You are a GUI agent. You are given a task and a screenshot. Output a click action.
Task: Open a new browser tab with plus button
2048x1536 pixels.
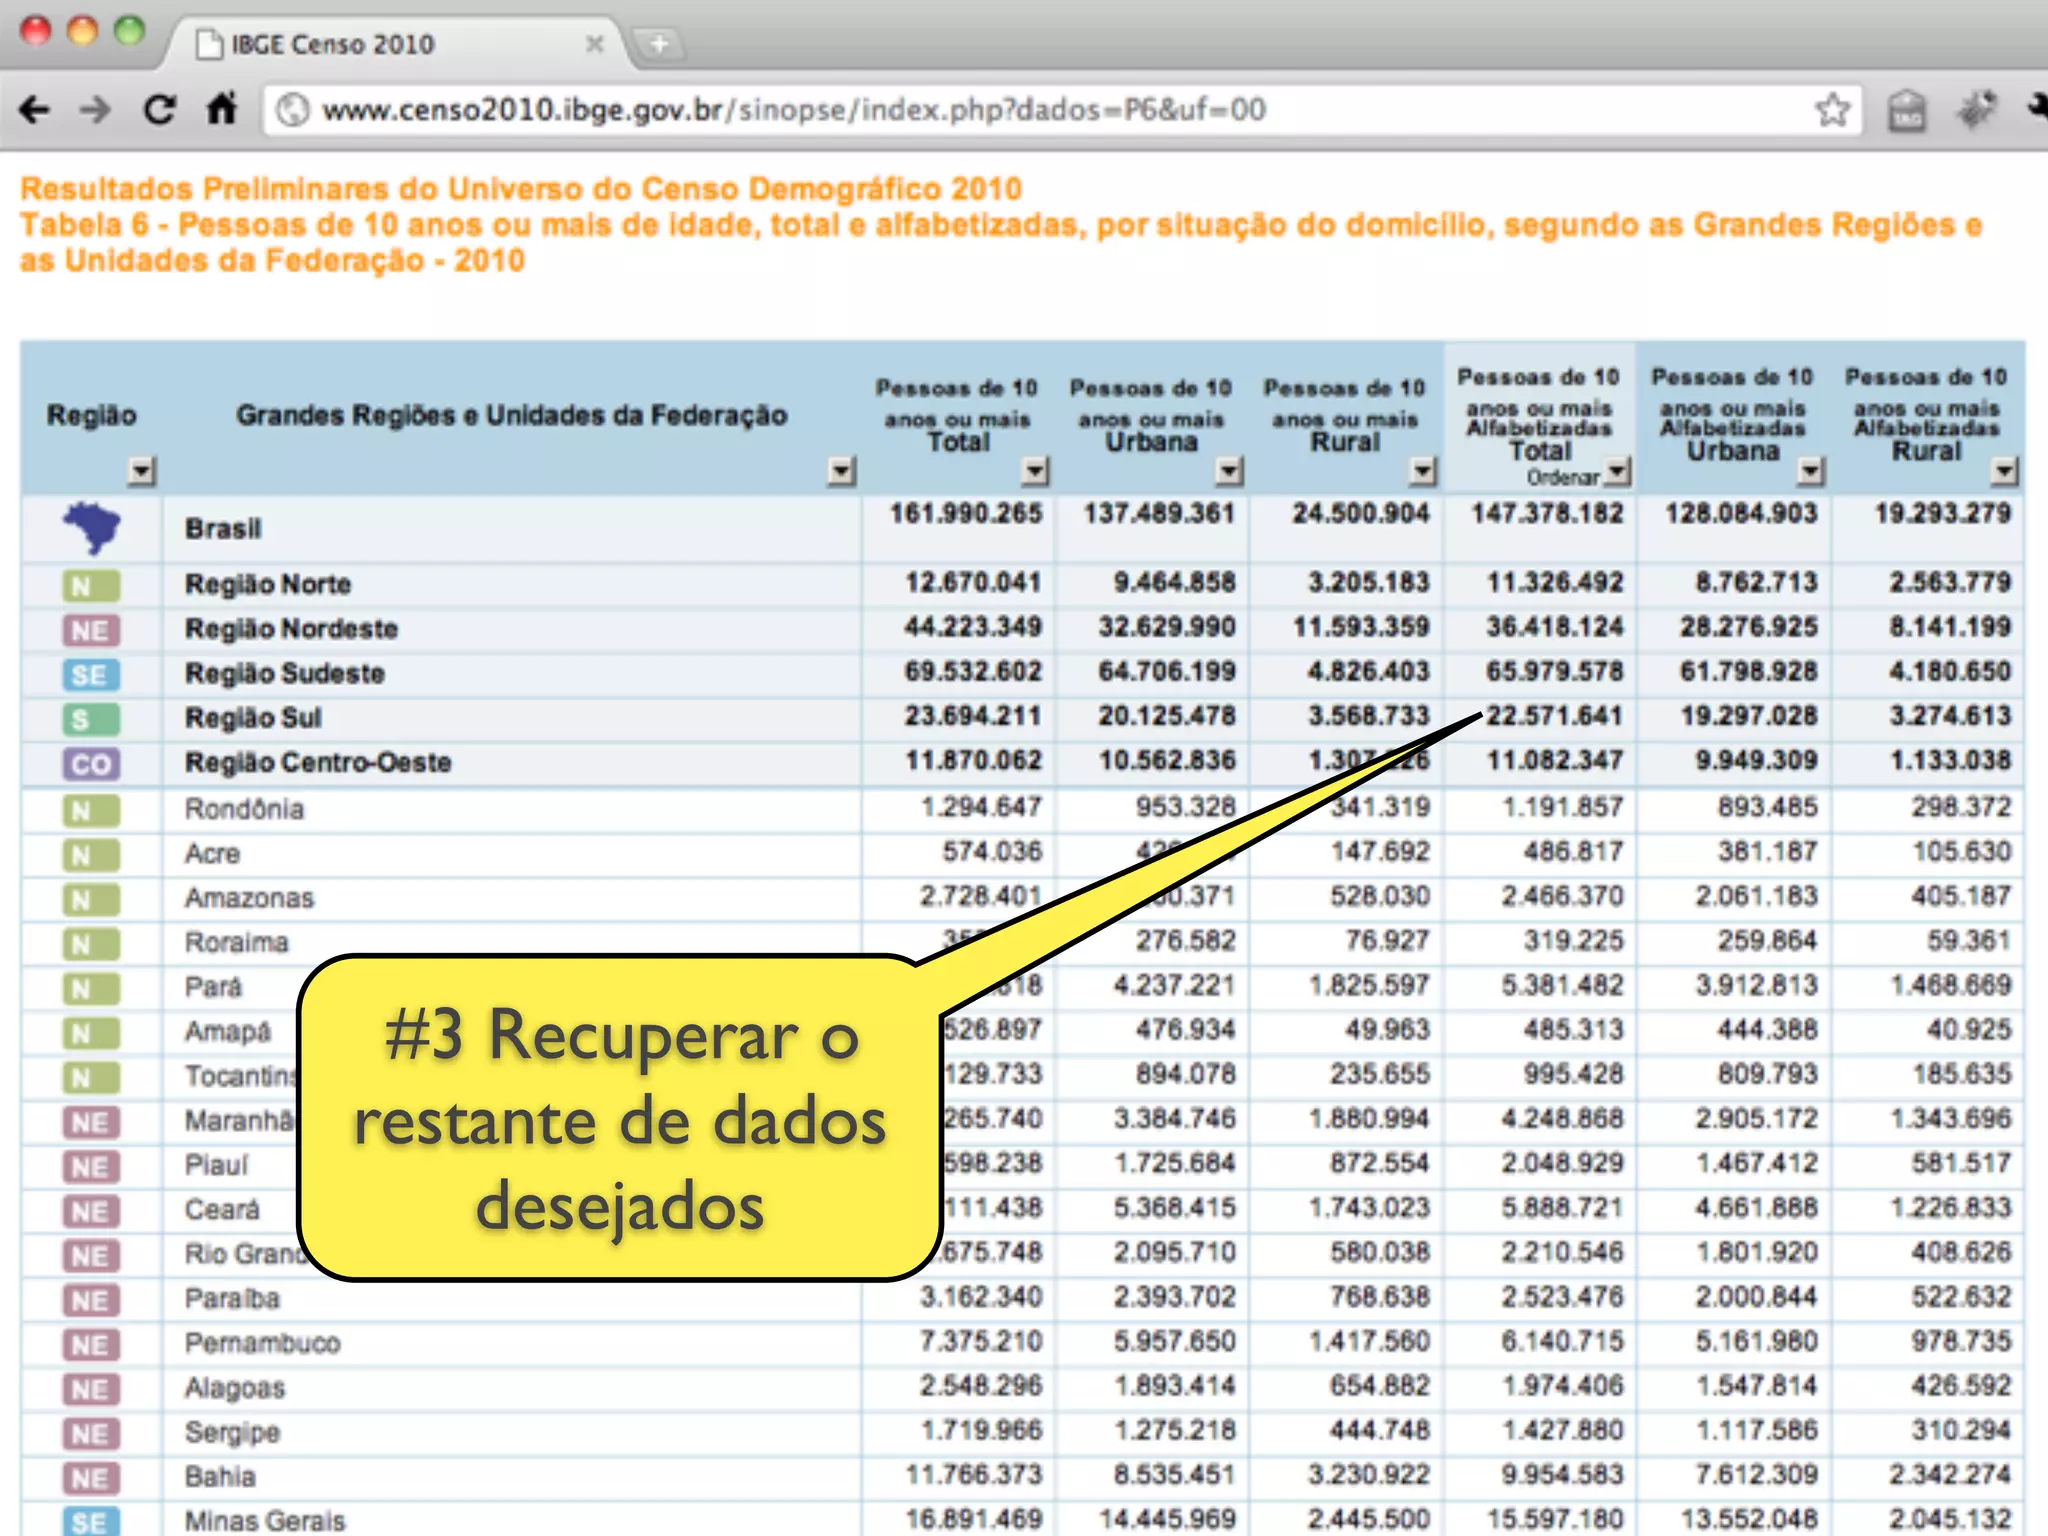coord(659,44)
